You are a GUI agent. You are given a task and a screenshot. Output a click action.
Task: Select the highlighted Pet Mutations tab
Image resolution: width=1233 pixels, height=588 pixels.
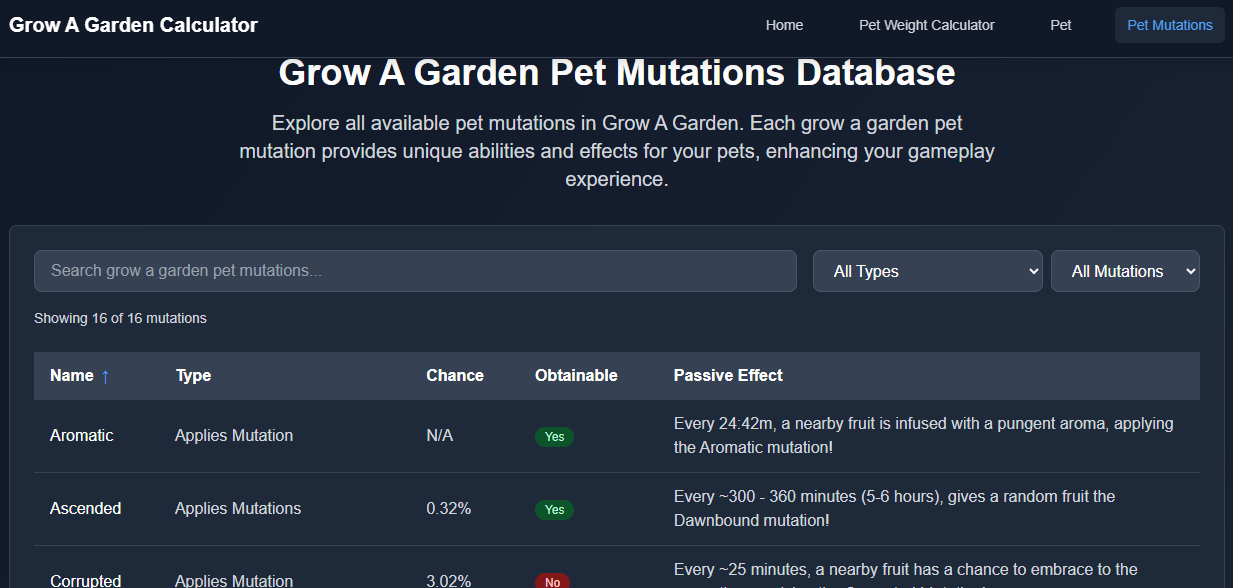(1169, 24)
